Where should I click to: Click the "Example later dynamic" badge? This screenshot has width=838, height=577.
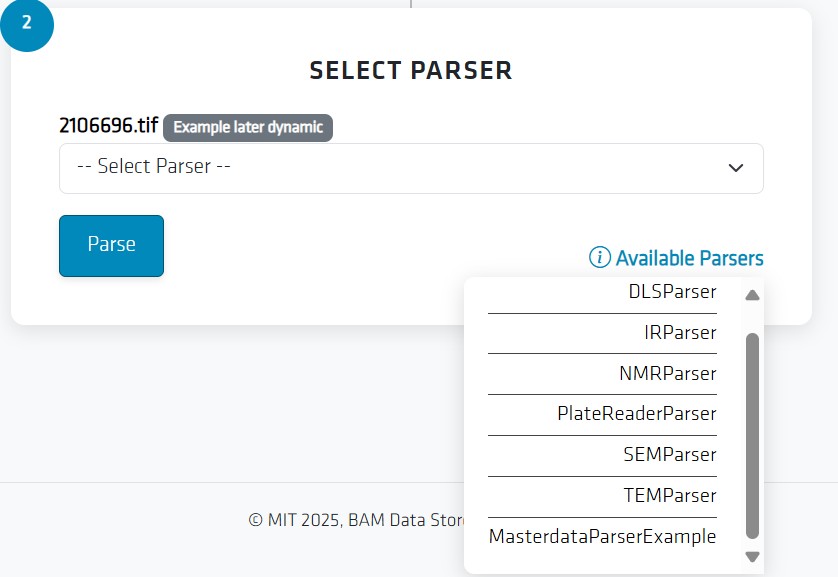tap(248, 128)
